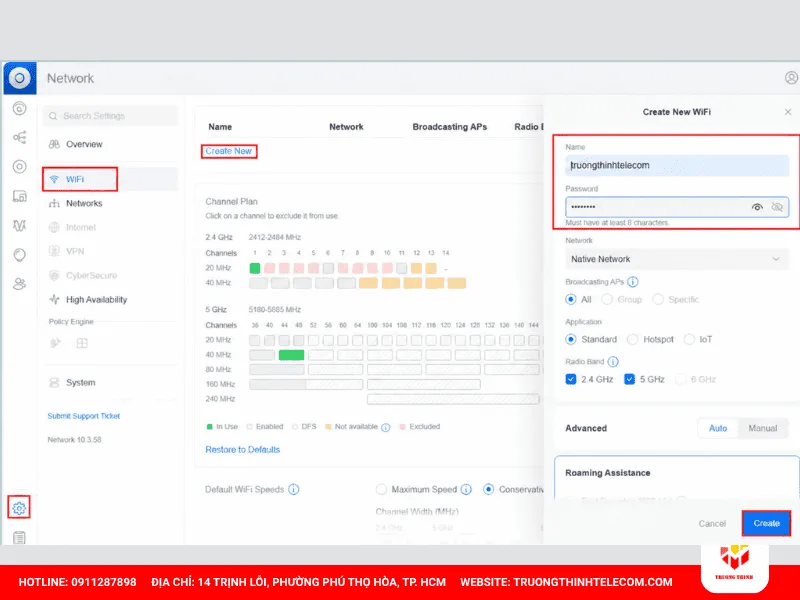Image resolution: width=800 pixels, height=600 pixels.
Task: Click the UniFi logo at top left
Action: click(x=20, y=78)
